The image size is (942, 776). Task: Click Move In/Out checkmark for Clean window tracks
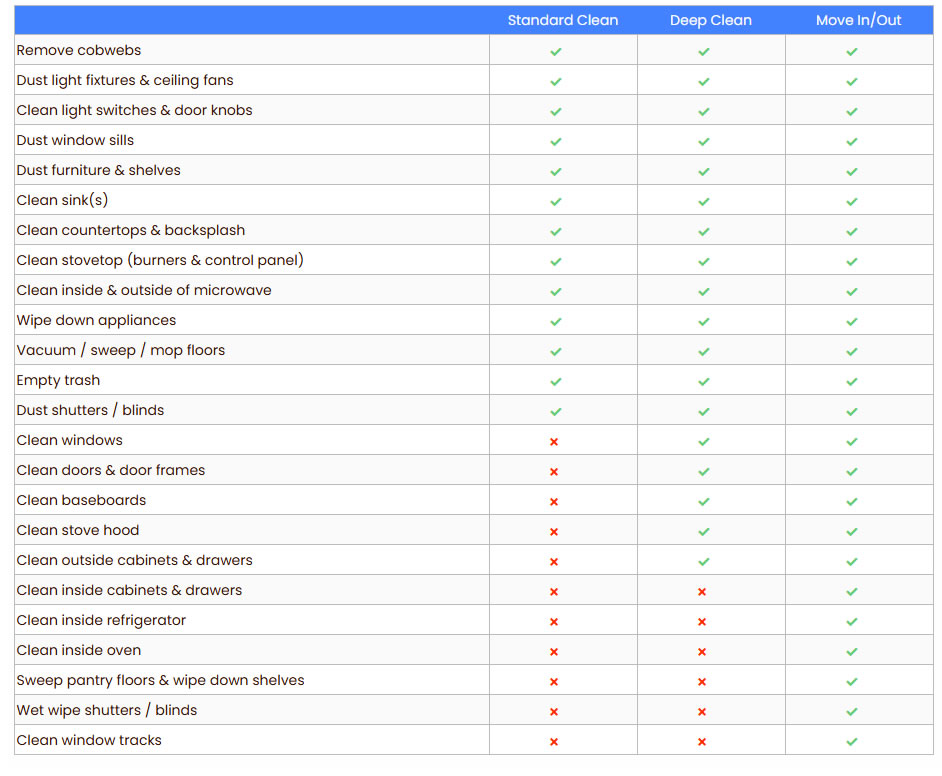click(852, 741)
